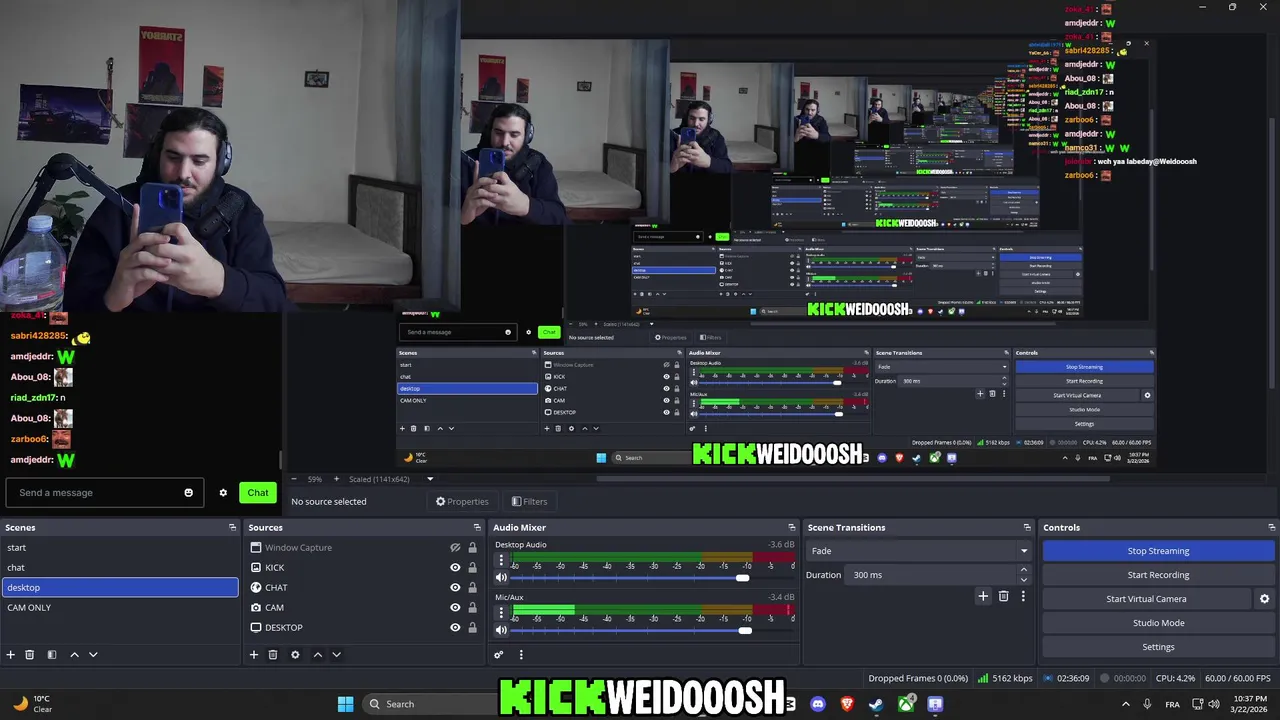
Task: Unlock the Window Capture source
Action: [x=472, y=547]
